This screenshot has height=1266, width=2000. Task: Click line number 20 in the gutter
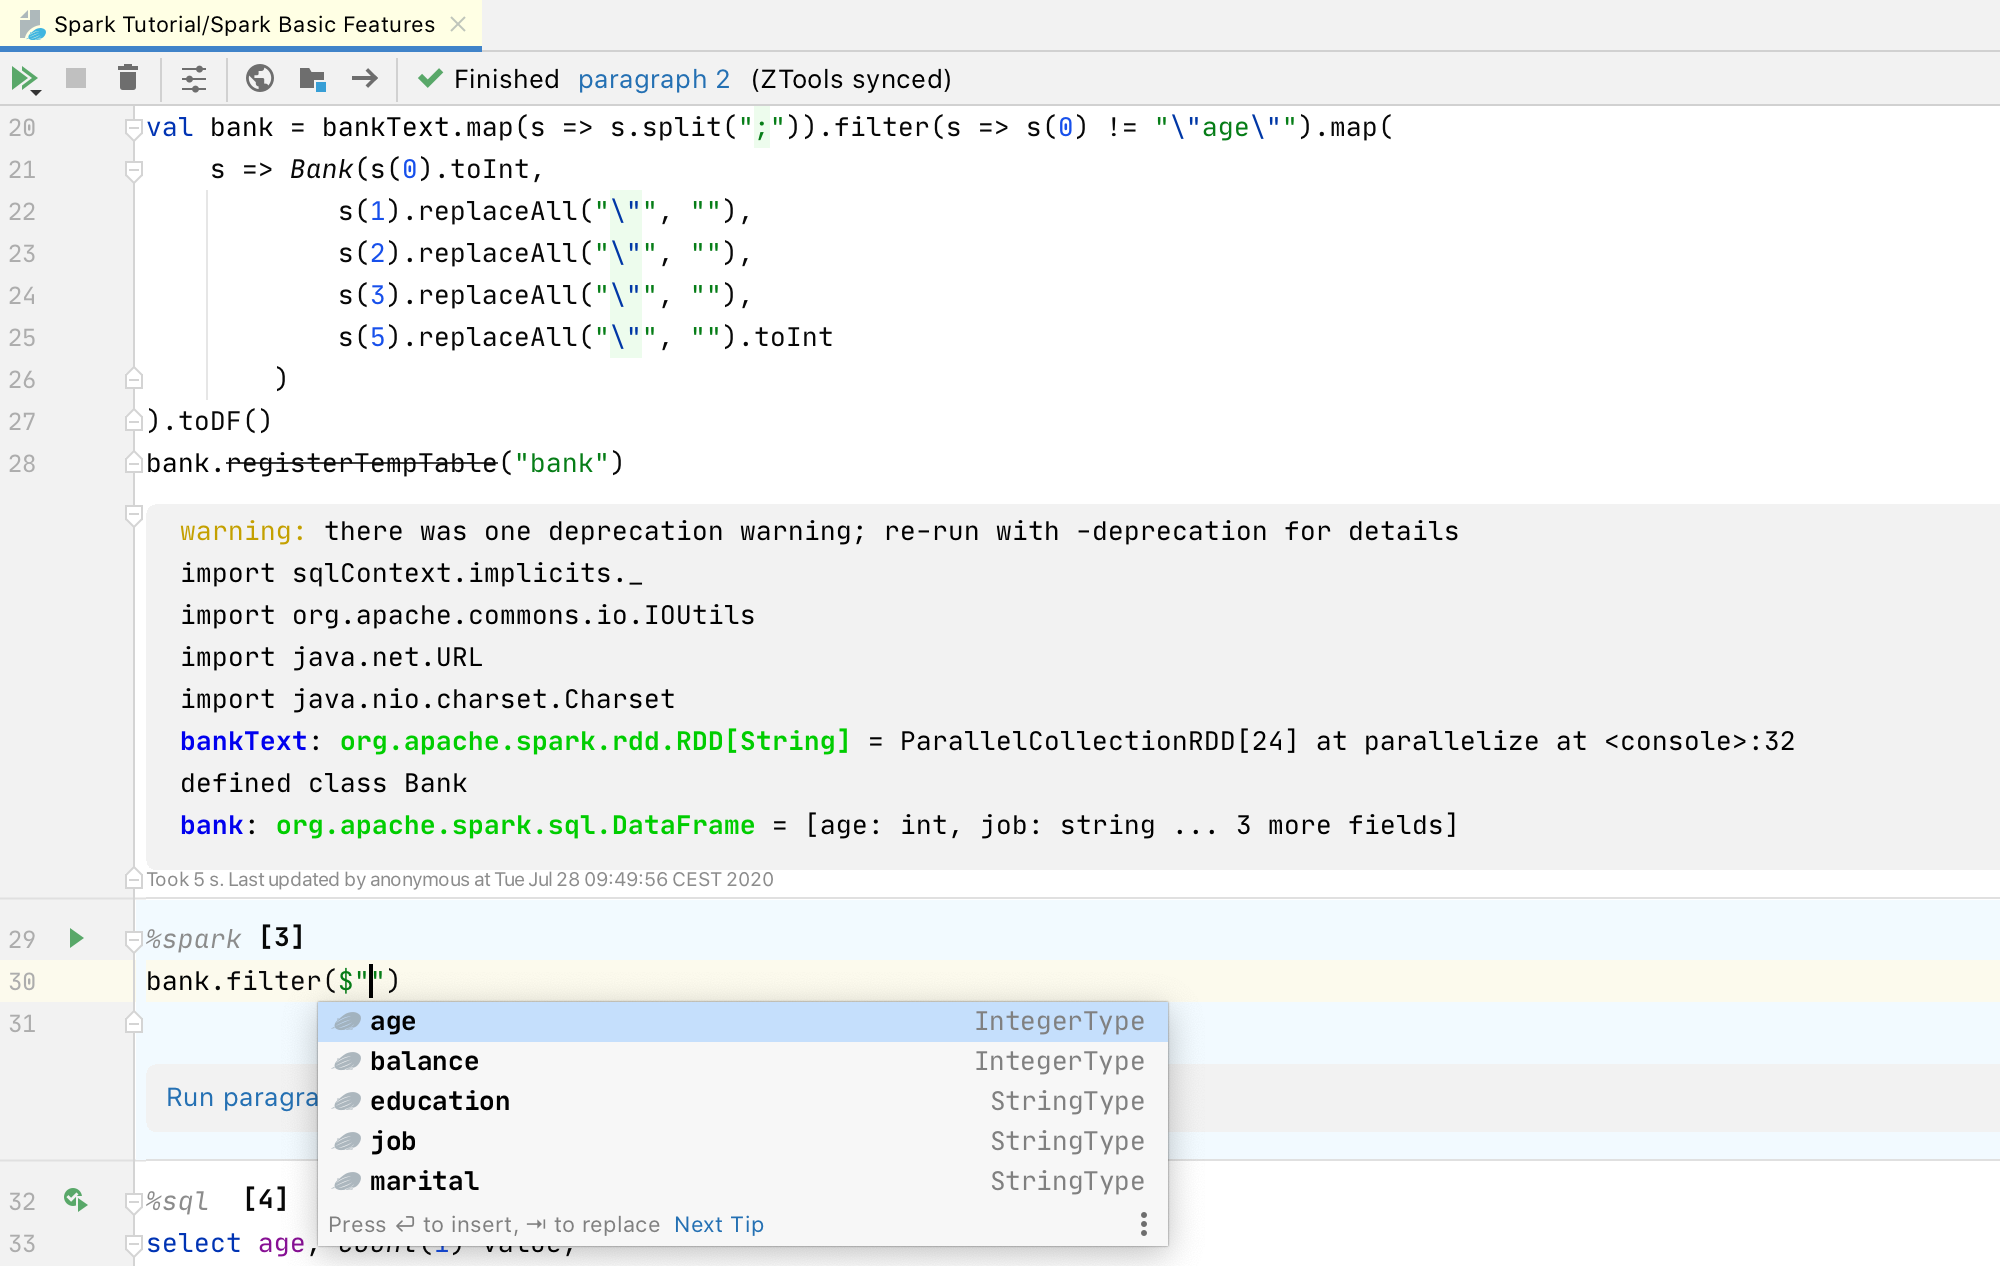[x=22, y=128]
